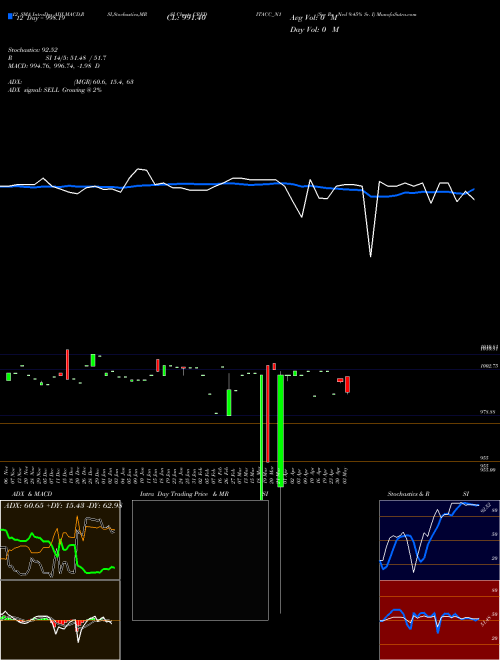500x660 pixels.
Task: Click the 'ADX & MACD' panel title
Action: tap(32, 494)
